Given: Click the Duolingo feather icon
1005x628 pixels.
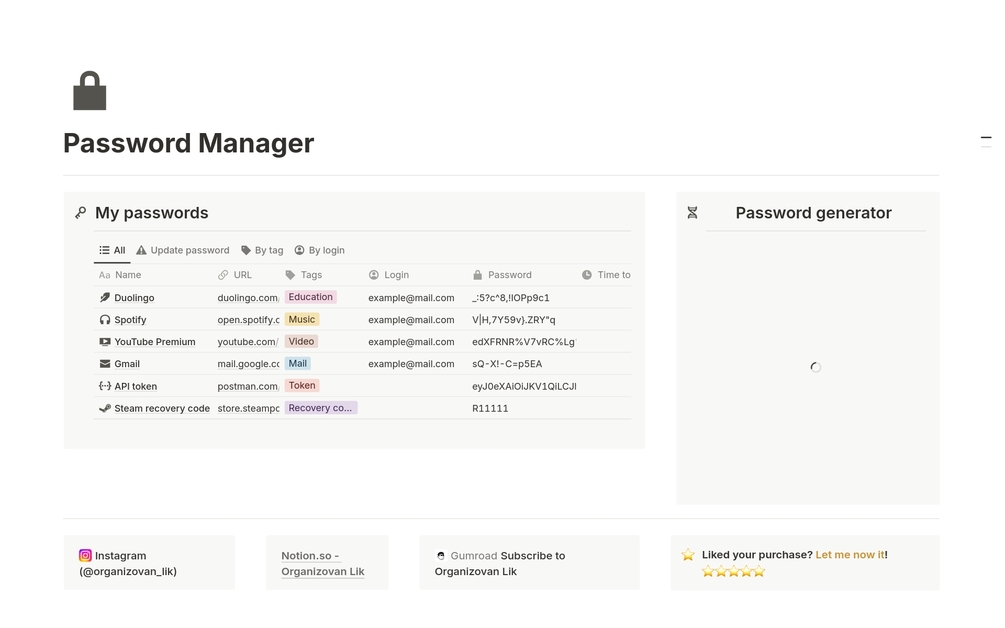Looking at the screenshot, I should coord(104,297).
